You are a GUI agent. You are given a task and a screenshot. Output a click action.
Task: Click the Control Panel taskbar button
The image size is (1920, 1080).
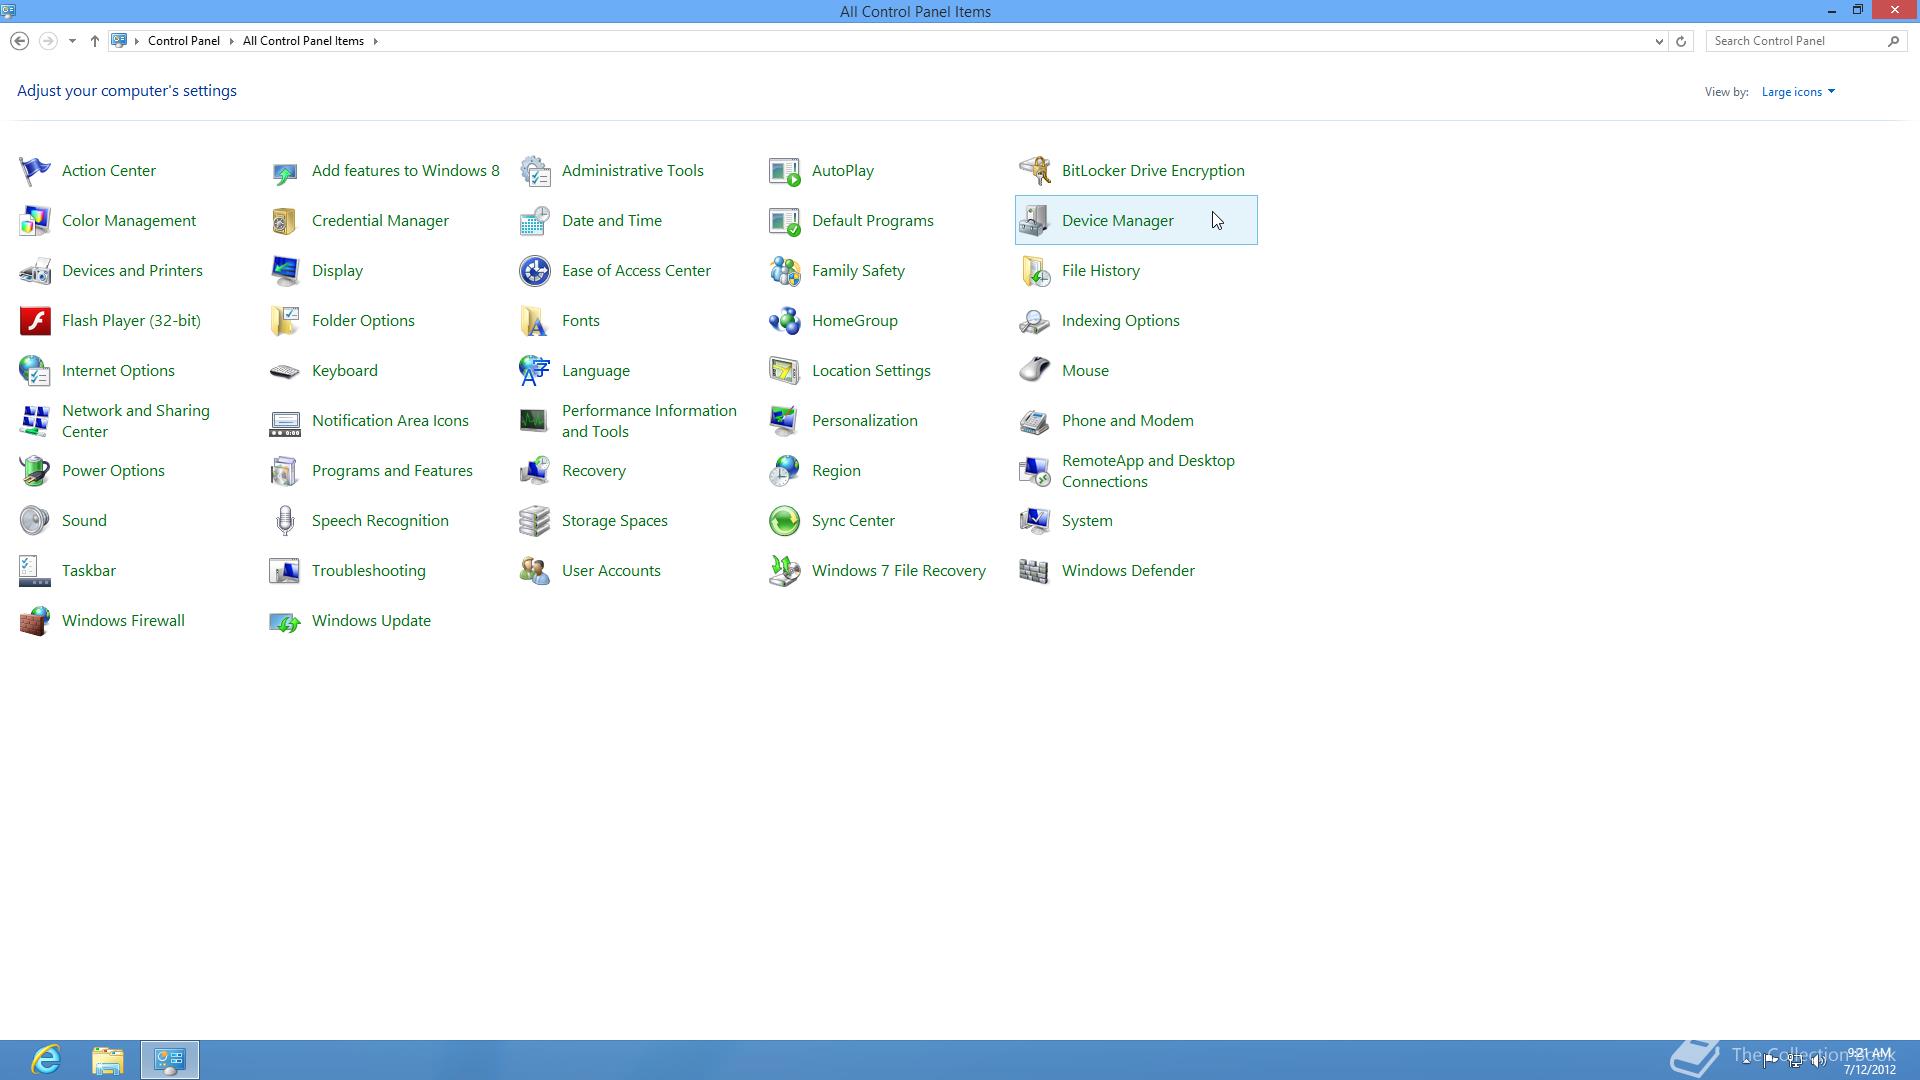(170, 1060)
